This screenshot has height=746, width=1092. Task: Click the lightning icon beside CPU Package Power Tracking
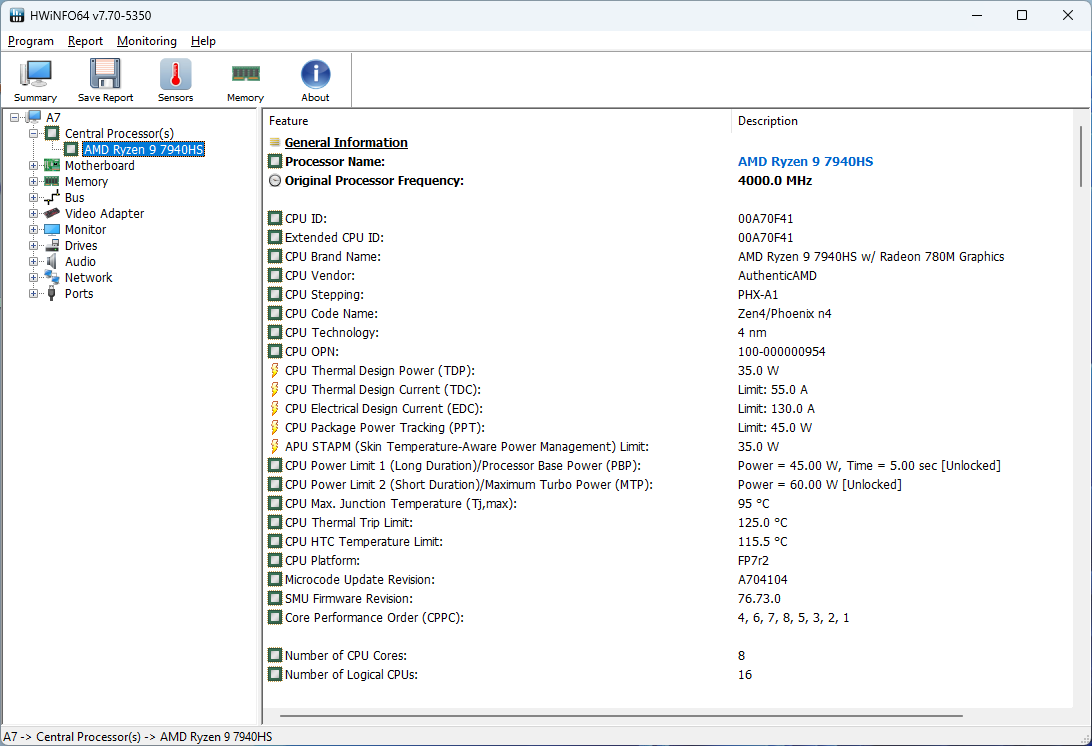(275, 428)
